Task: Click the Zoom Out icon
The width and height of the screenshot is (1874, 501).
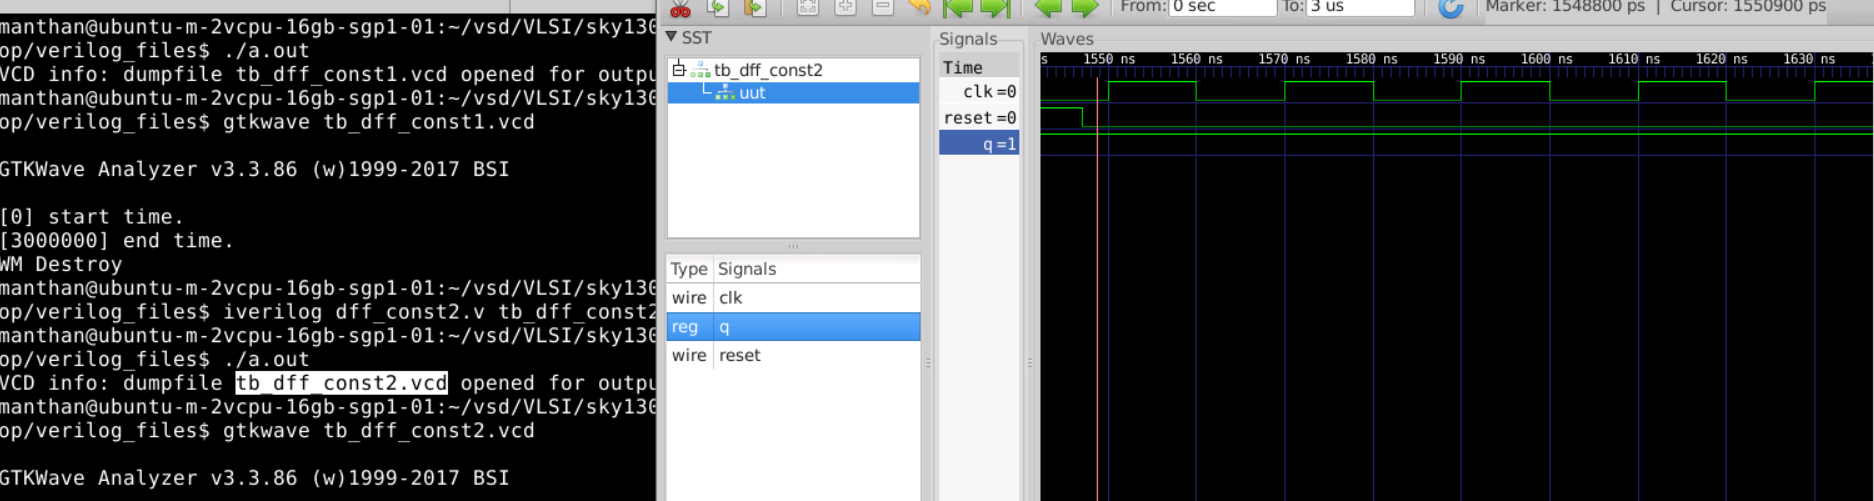Action: coord(883,8)
